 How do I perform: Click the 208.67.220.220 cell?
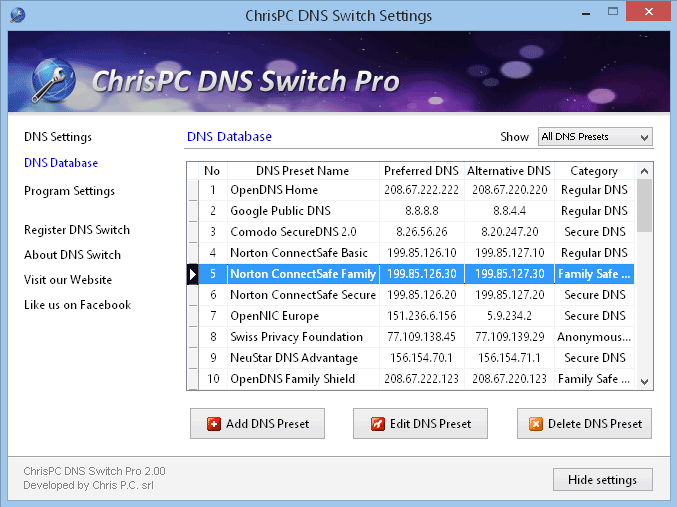point(509,190)
